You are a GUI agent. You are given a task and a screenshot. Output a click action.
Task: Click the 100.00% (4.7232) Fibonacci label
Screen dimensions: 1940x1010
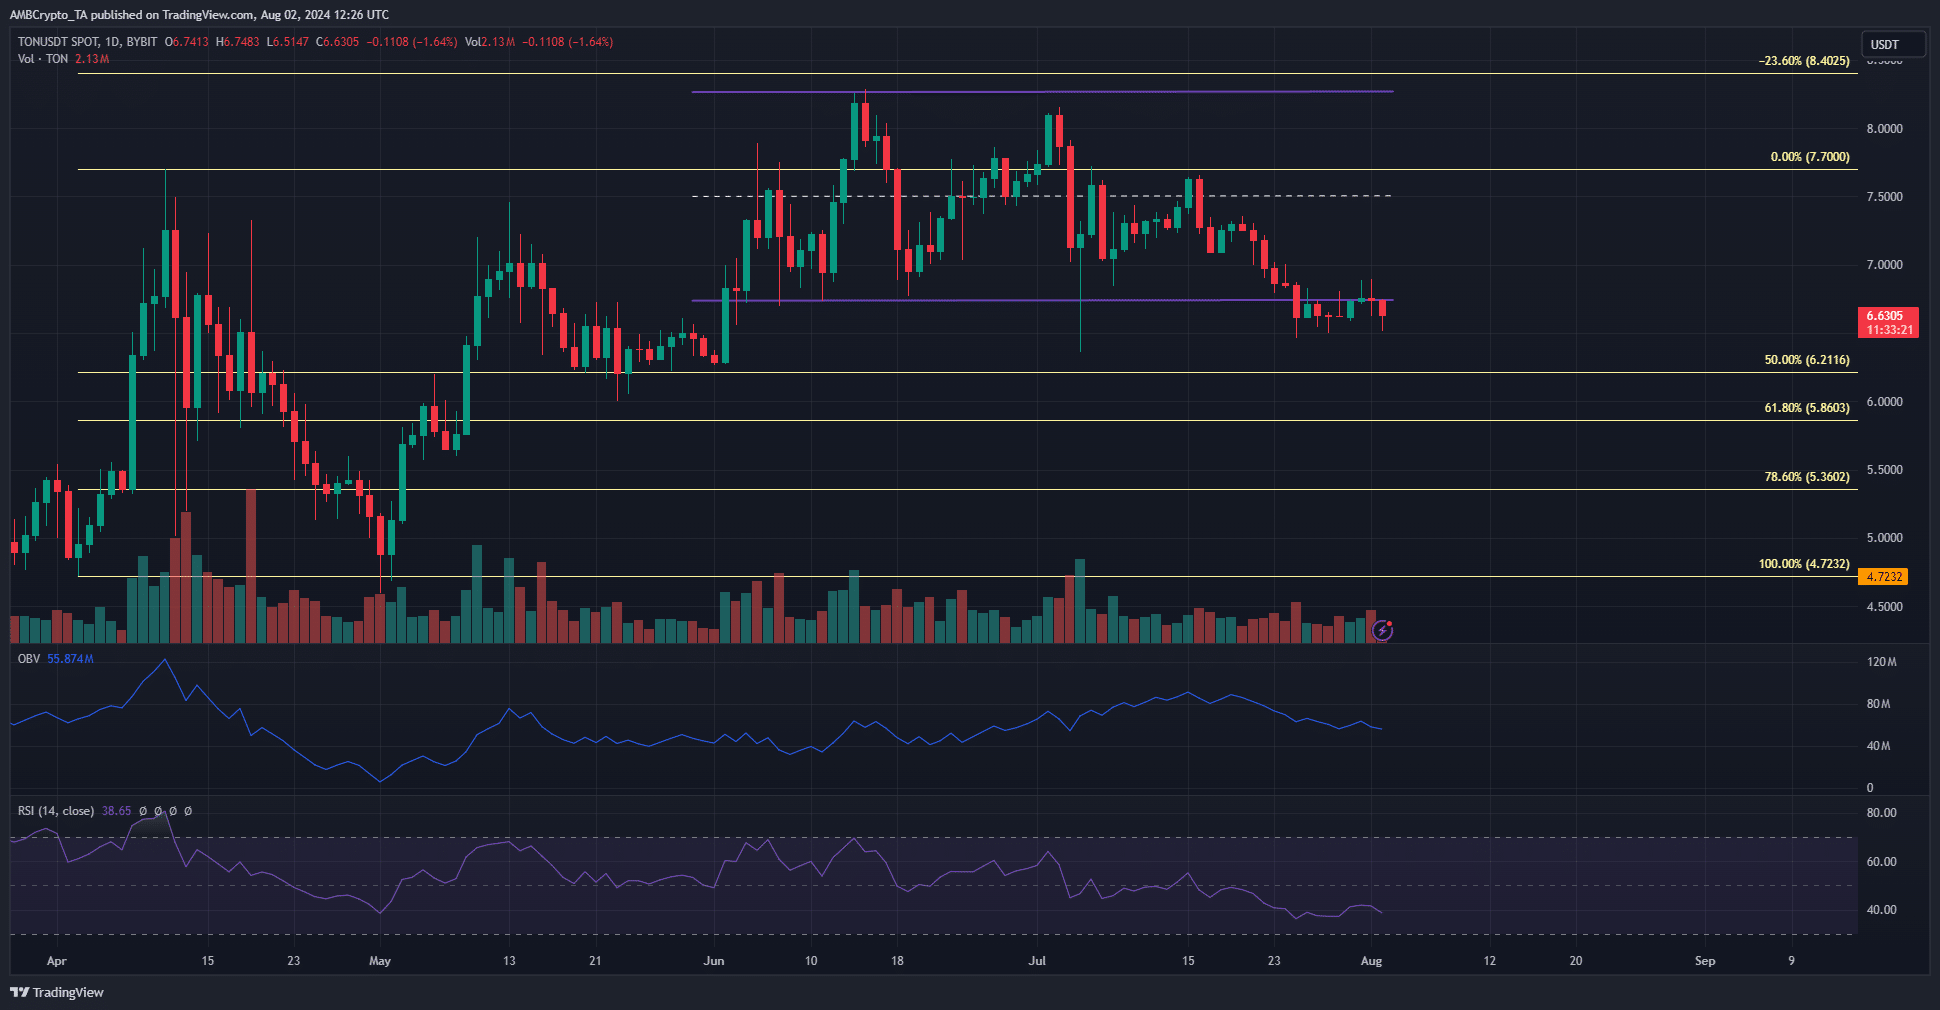coord(1804,564)
